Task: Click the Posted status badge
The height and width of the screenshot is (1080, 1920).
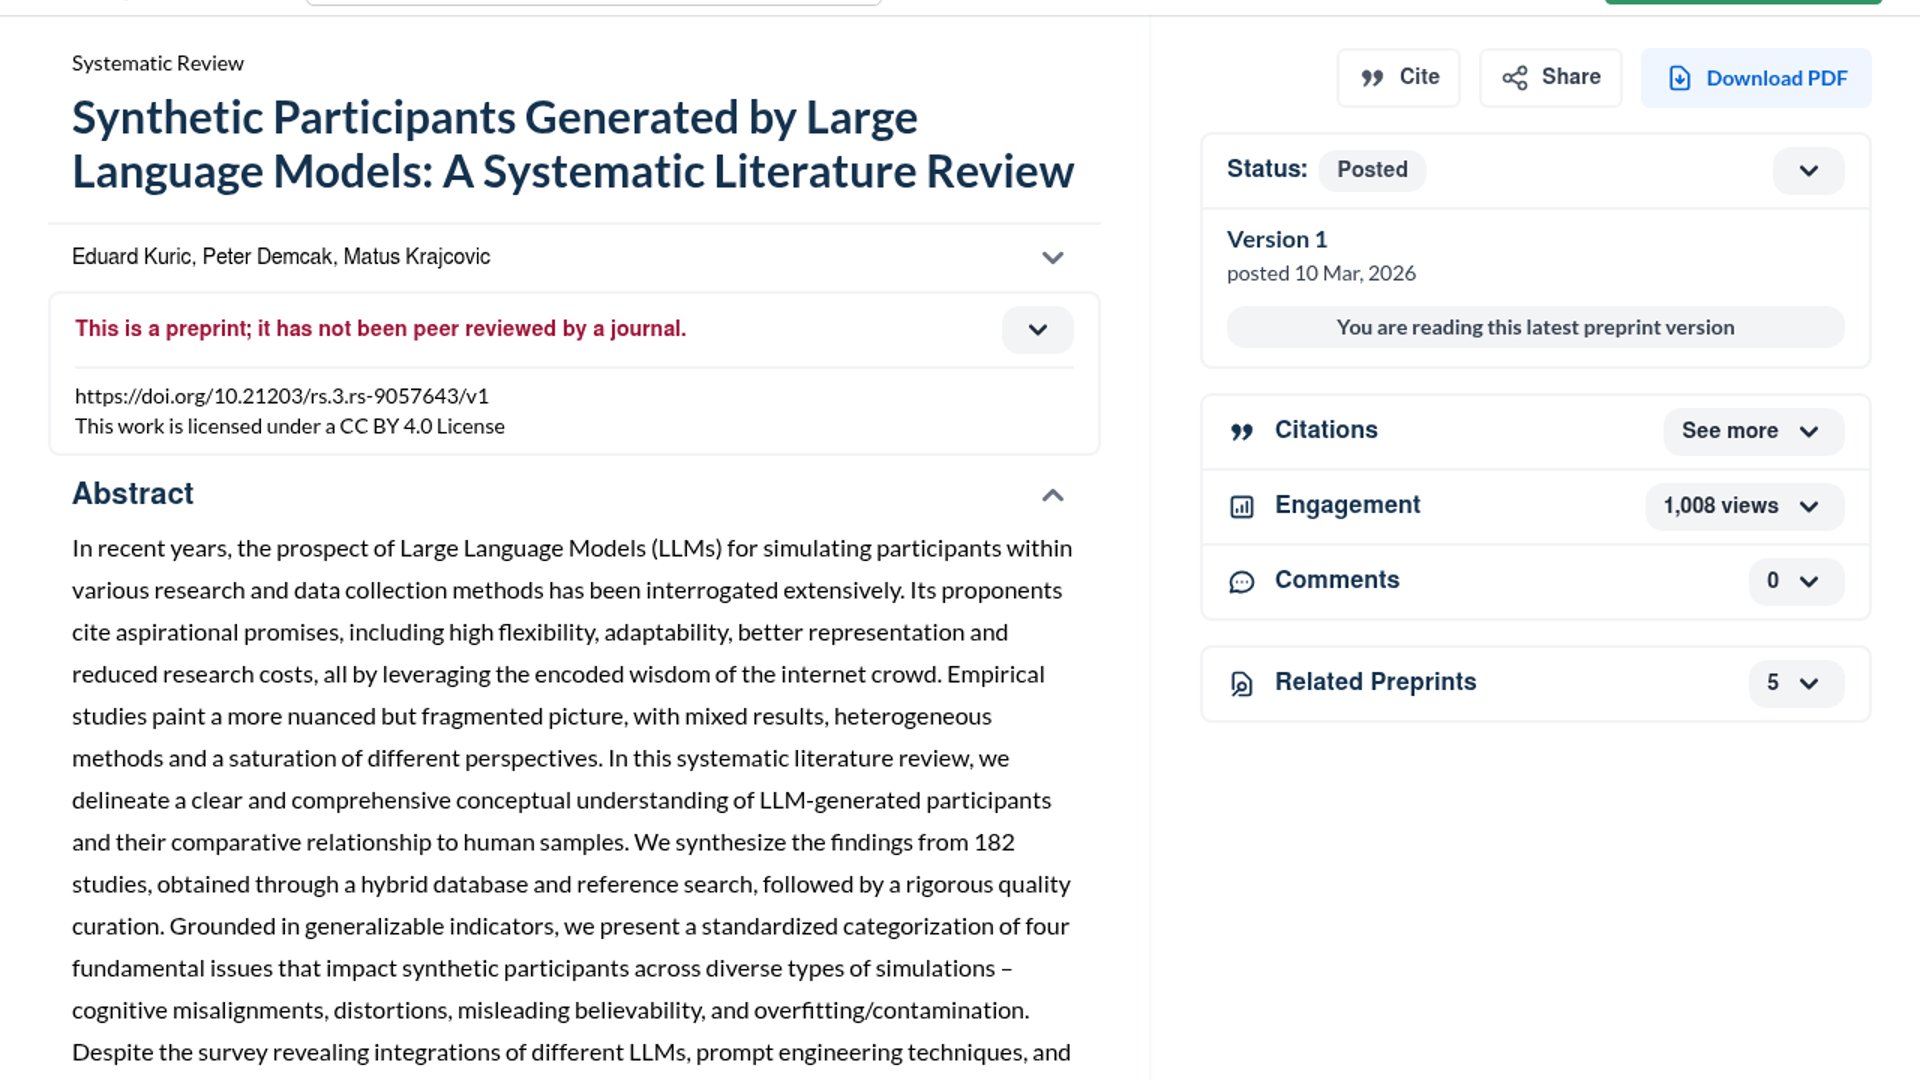Action: [1372, 170]
